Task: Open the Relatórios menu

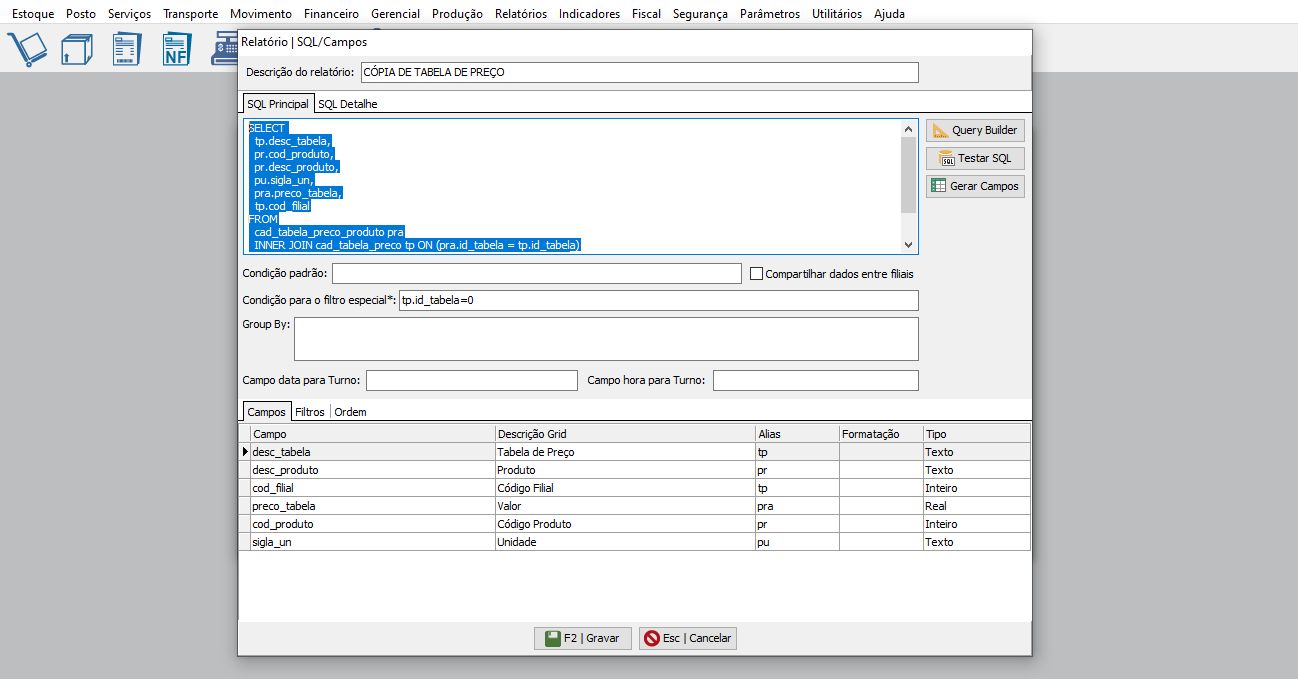Action: click(520, 14)
